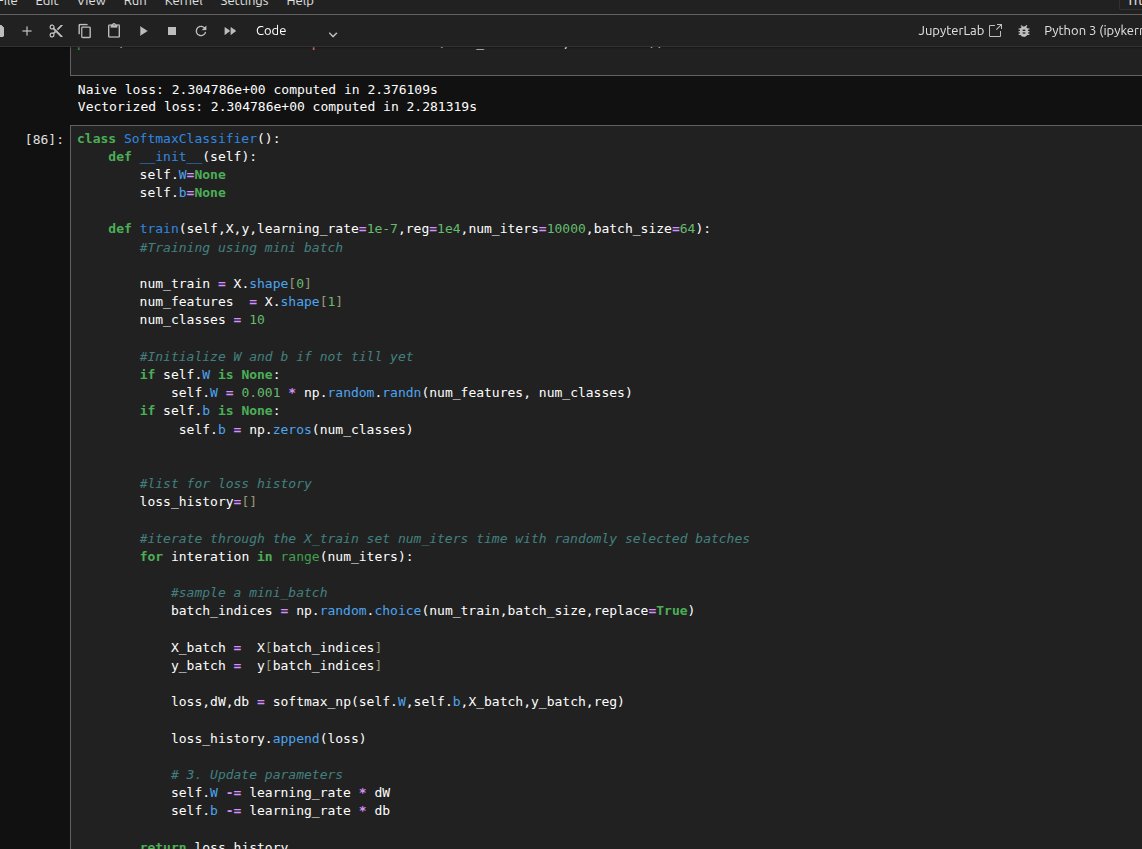Click 'Vectorized loss' output line
The height and width of the screenshot is (849, 1142).
[x=277, y=106]
